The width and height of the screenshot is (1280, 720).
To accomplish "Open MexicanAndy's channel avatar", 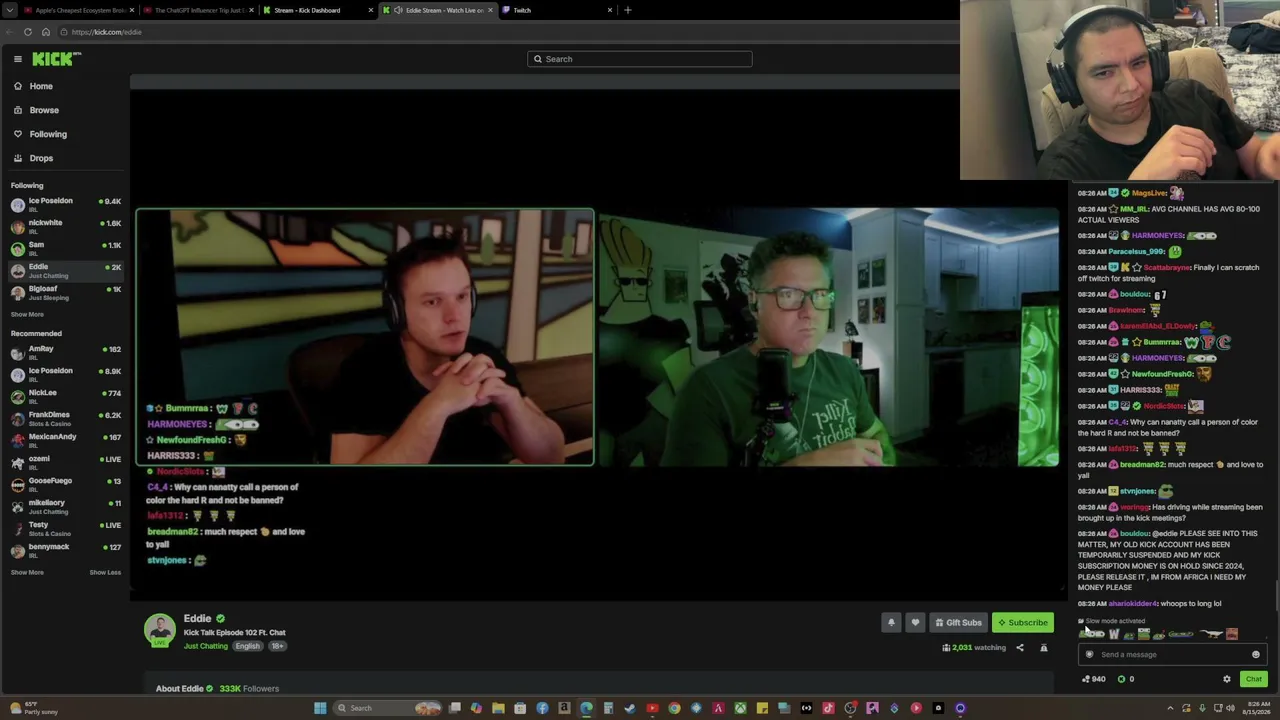I will (x=17, y=441).
